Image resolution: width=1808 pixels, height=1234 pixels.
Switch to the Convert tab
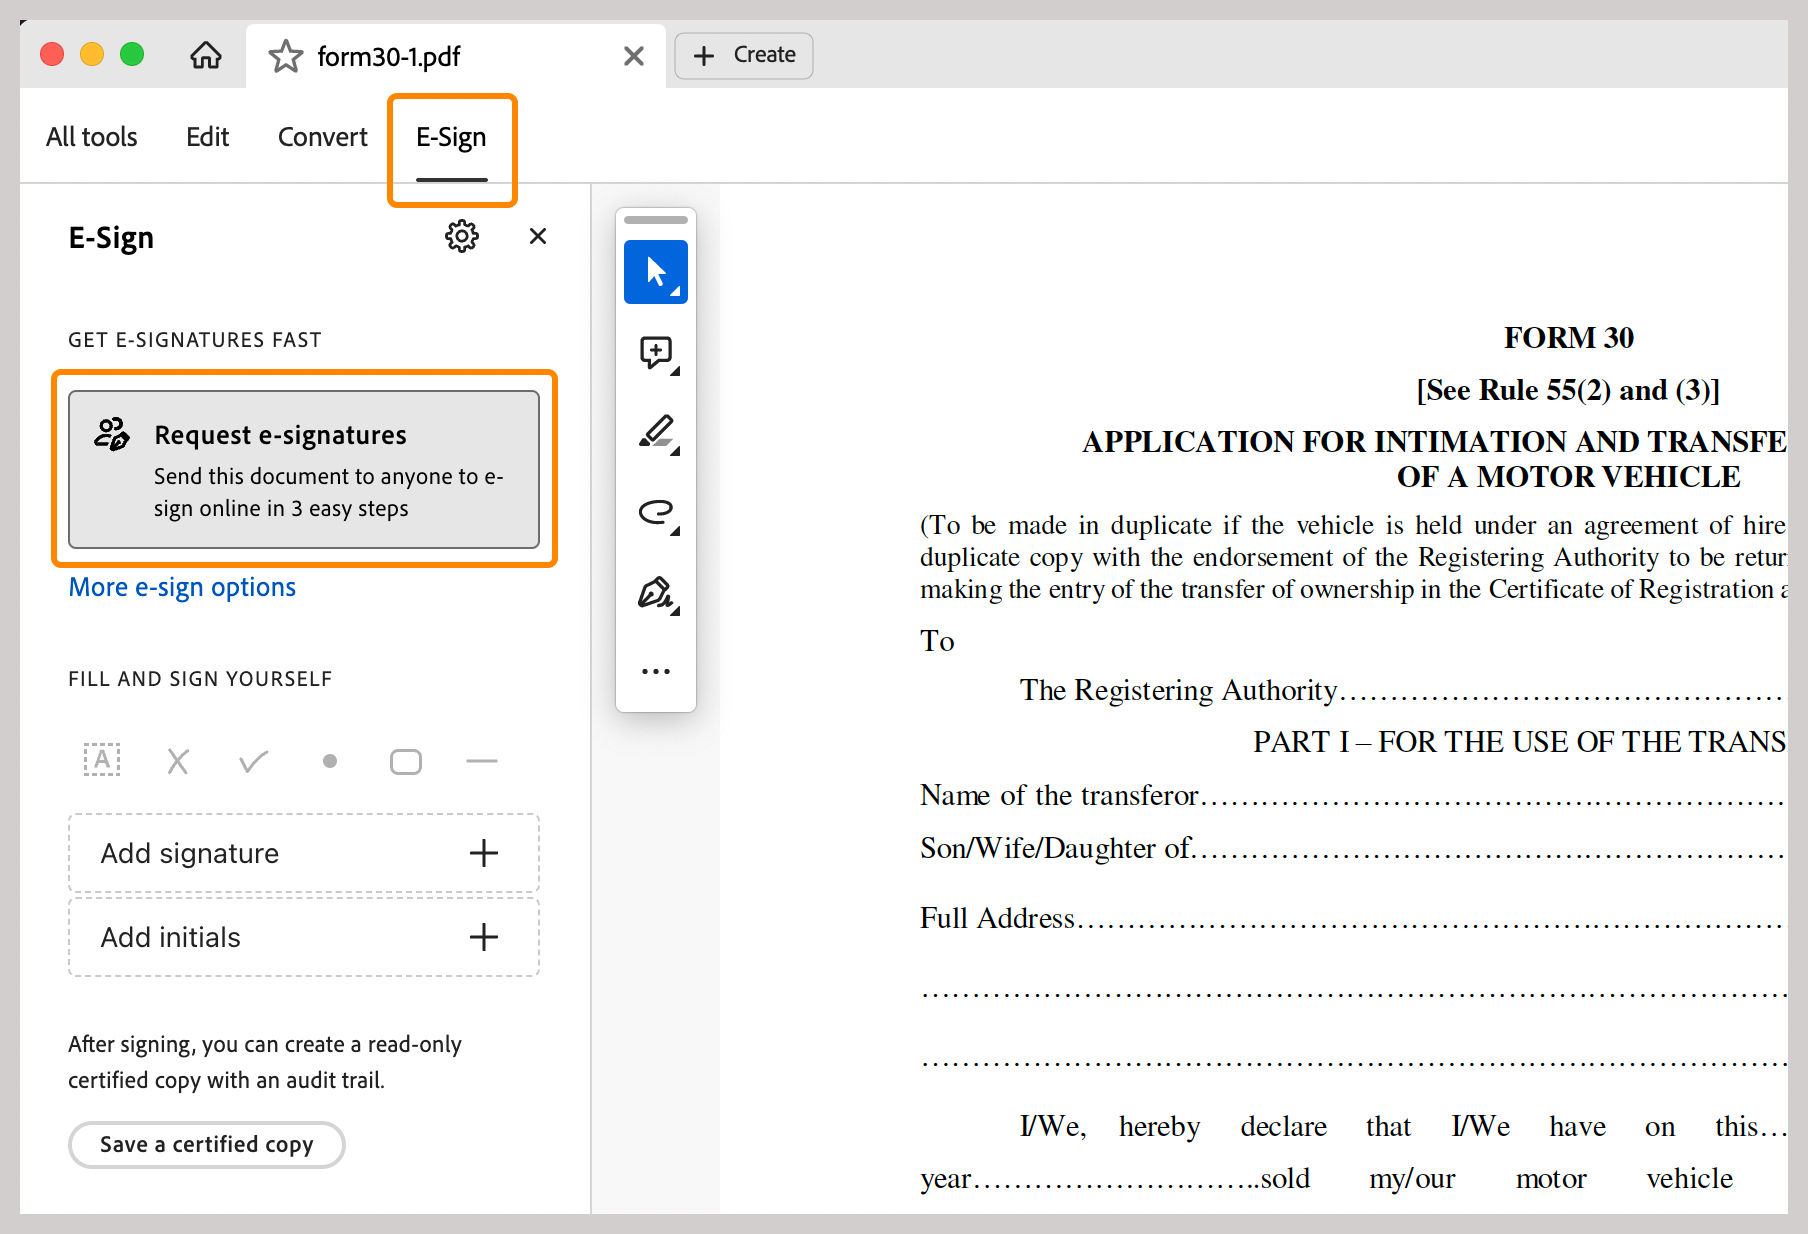(x=322, y=137)
